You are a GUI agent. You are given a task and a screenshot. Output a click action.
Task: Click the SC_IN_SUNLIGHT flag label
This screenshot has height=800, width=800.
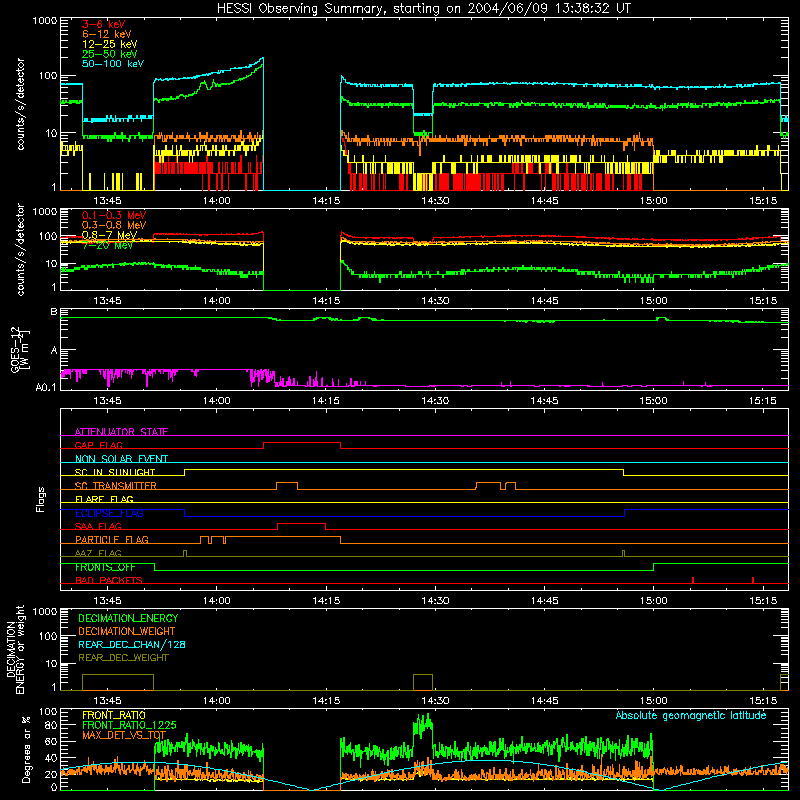pyautogui.click(x=115, y=472)
